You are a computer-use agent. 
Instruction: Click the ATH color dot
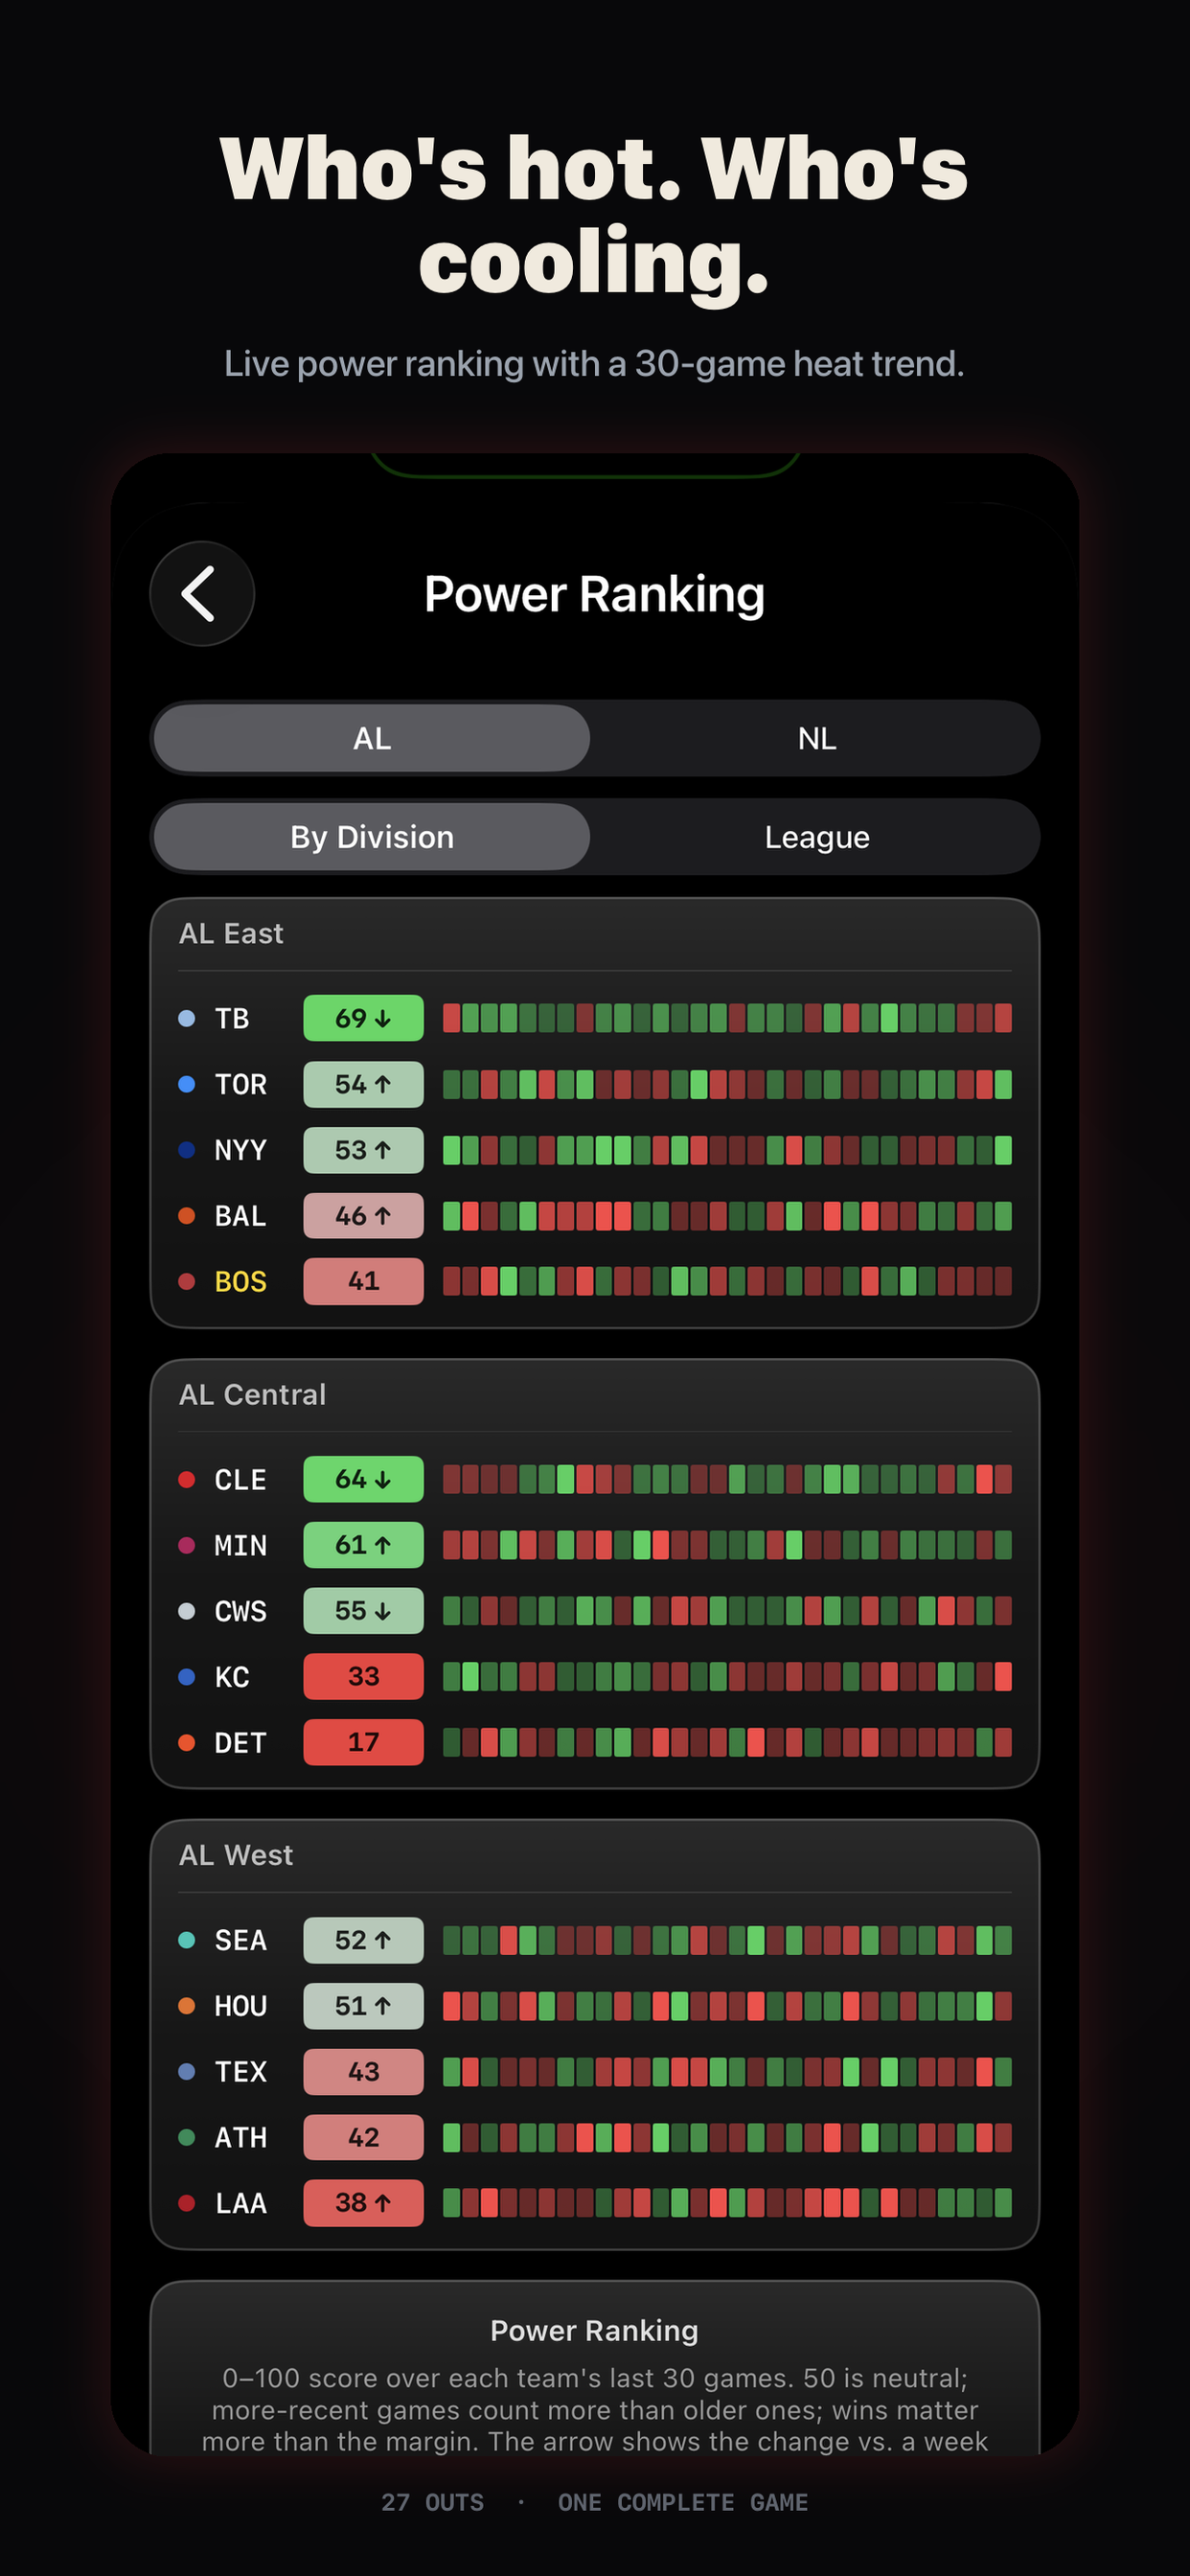tap(186, 2137)
